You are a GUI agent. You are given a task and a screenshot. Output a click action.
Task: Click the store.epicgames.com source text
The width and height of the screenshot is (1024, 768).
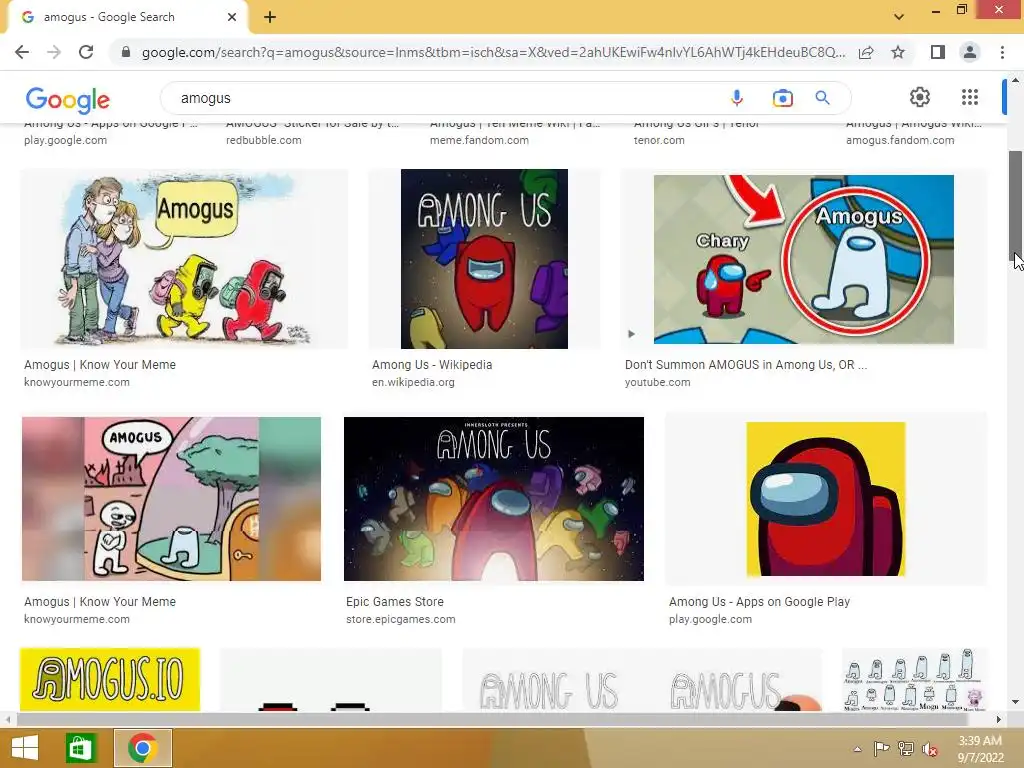(400, 620)
